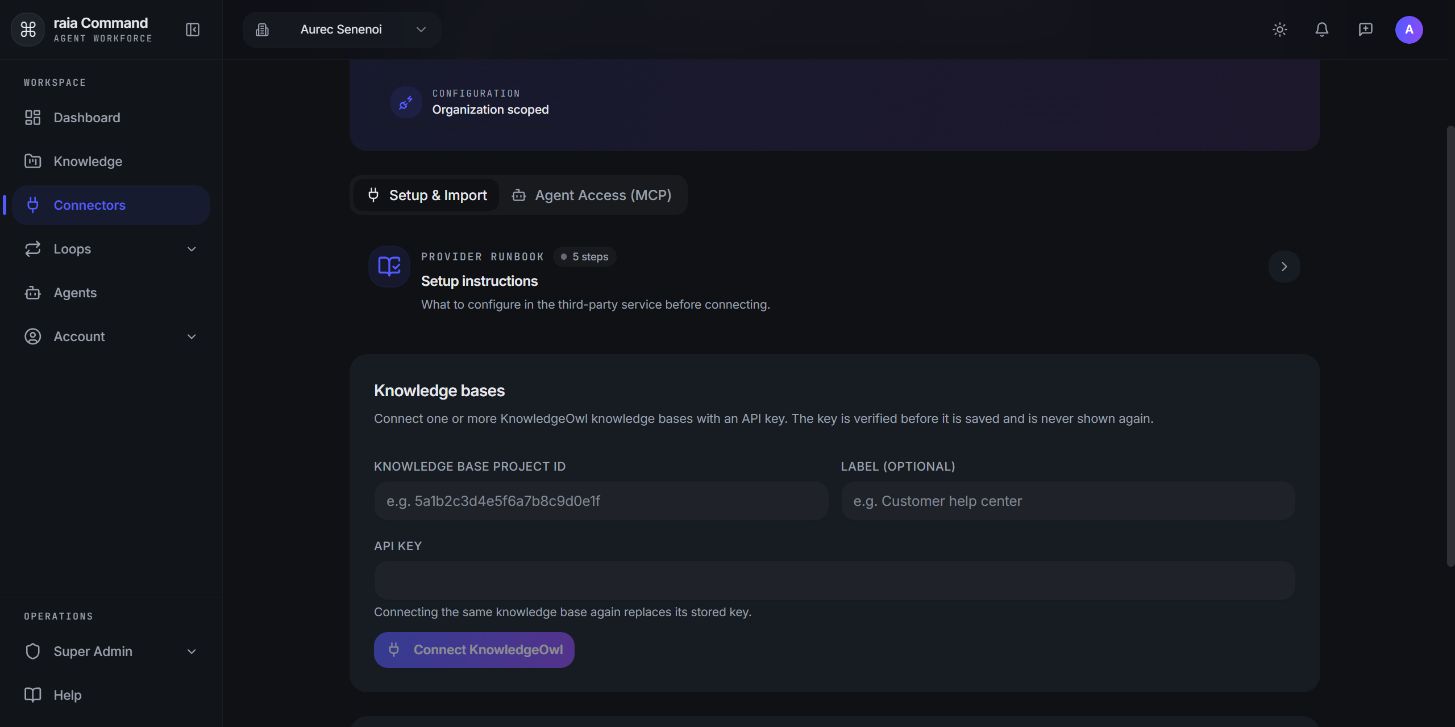This screenshot has width=1455, height=727.
Task: Click Connect KnowledgeOwl button
Action: click(x=474, y=650)
